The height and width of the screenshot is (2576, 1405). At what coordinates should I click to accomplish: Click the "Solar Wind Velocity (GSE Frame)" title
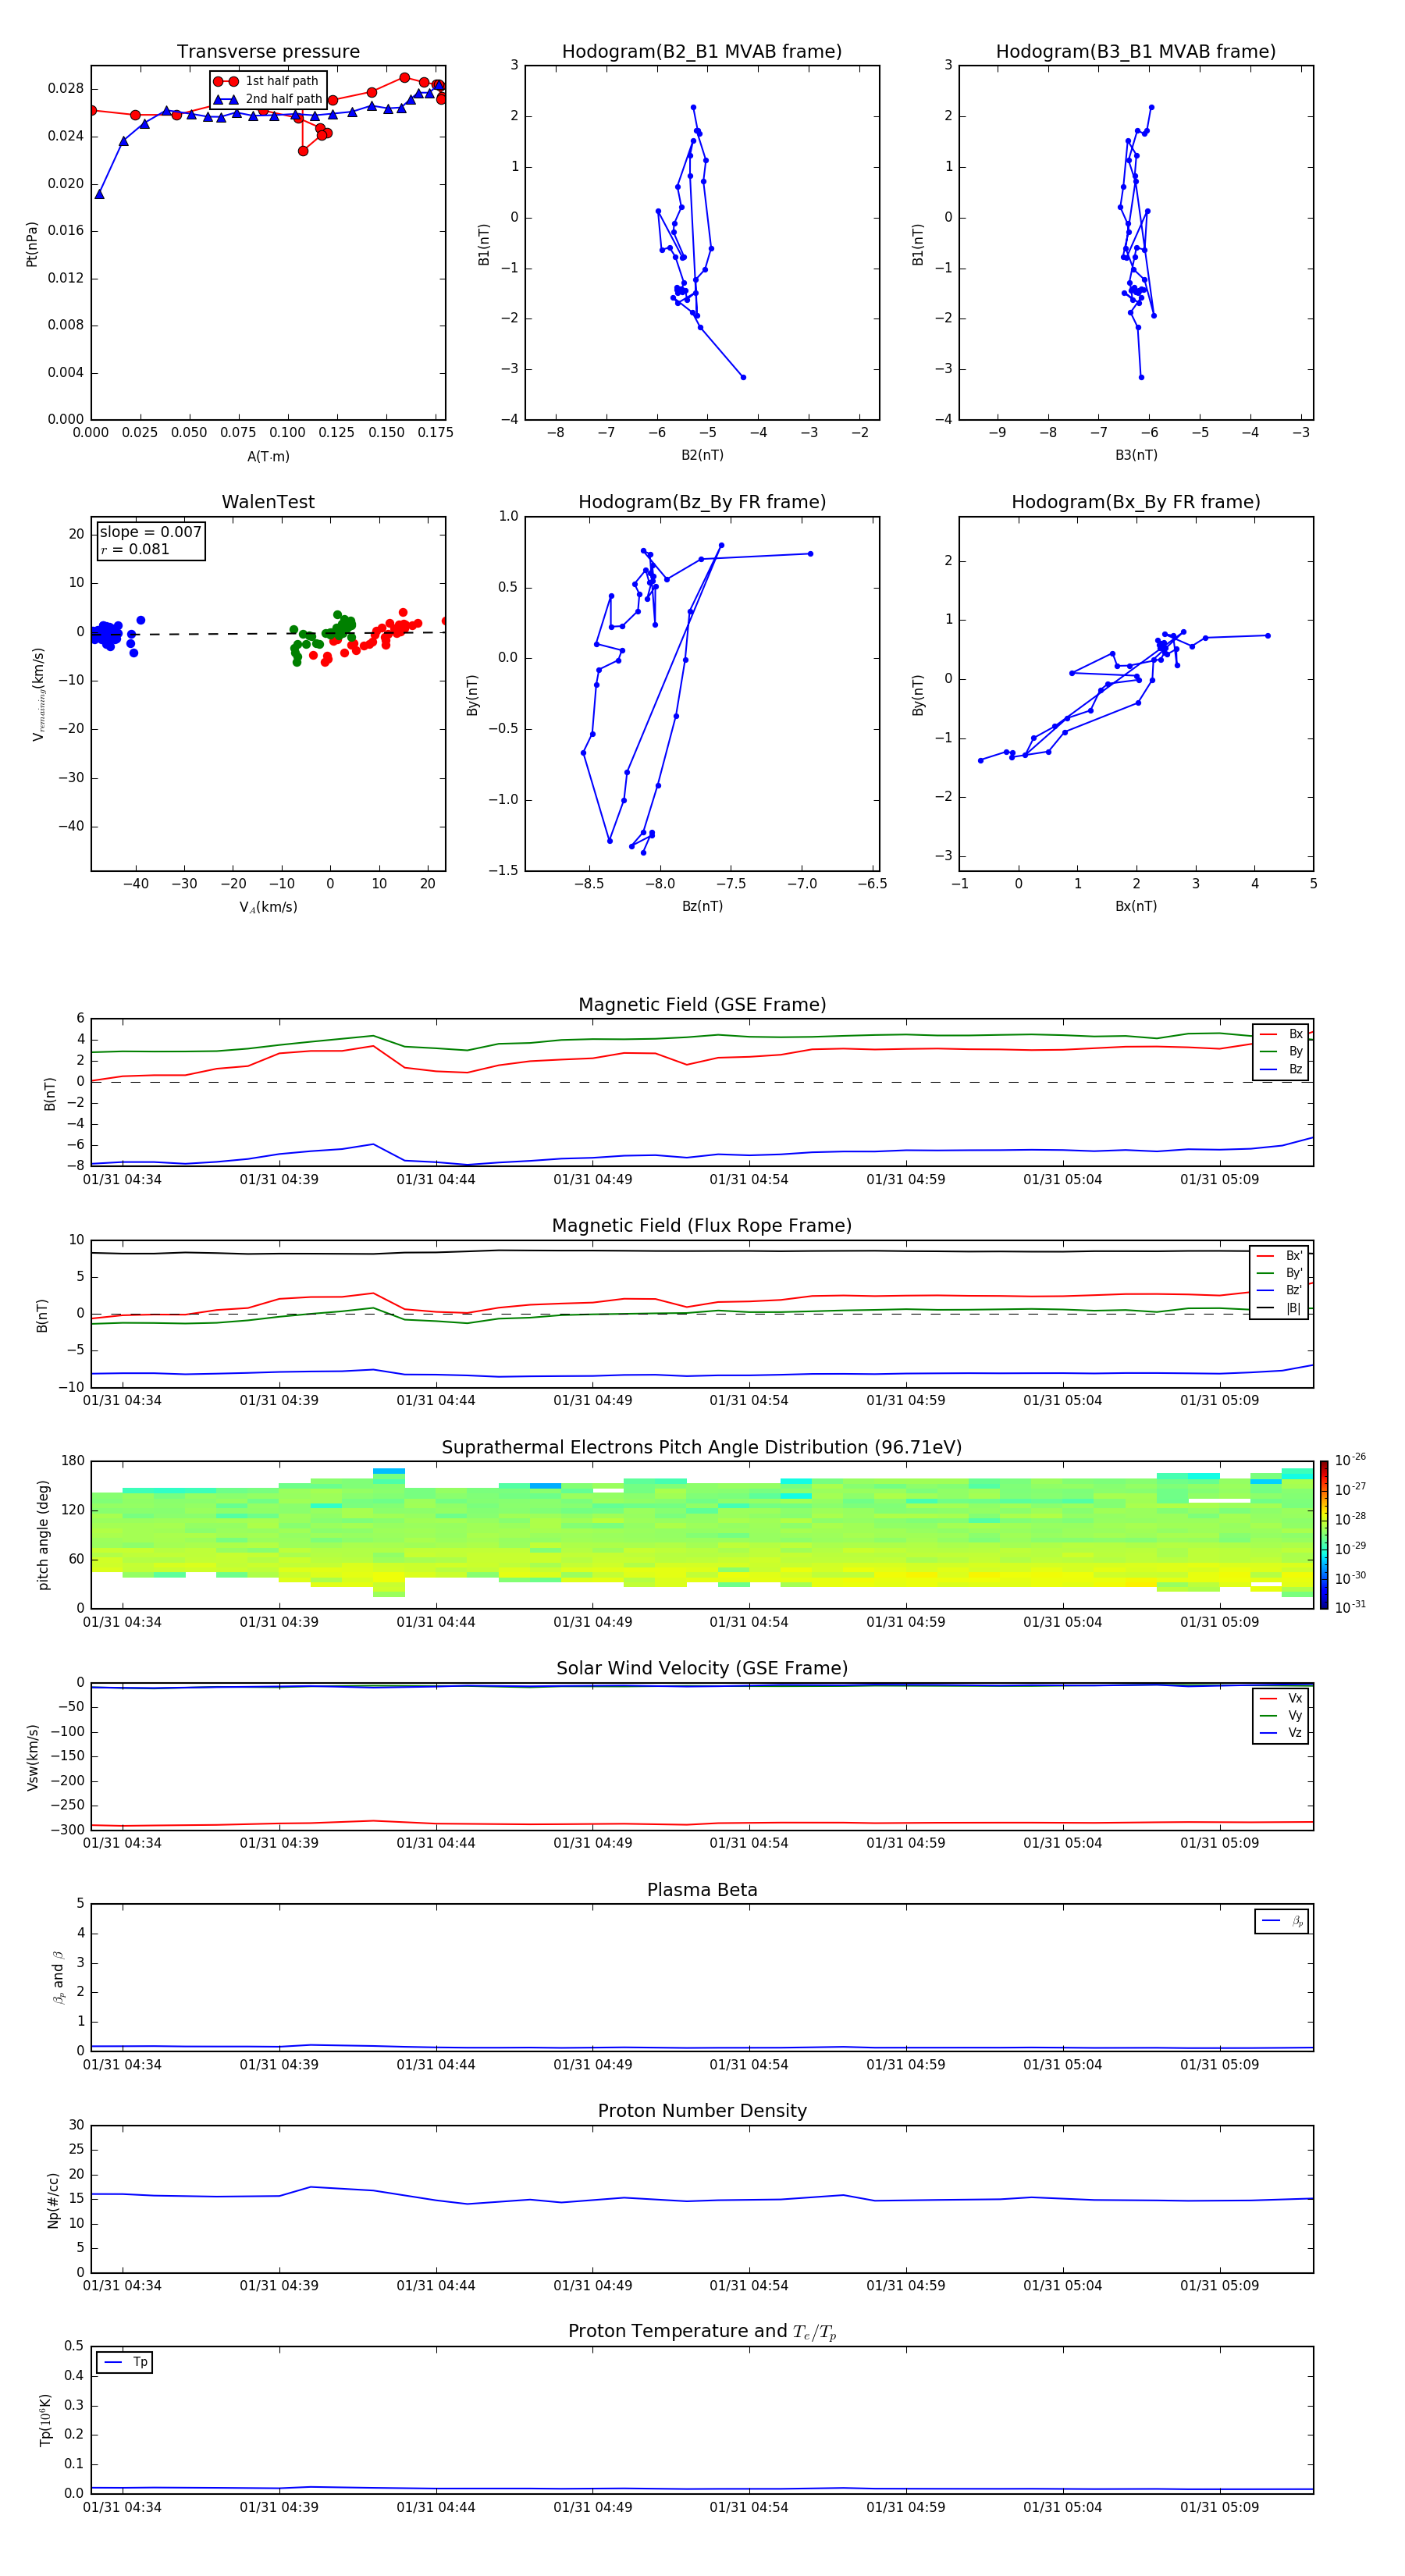[x=702, y=1669]
